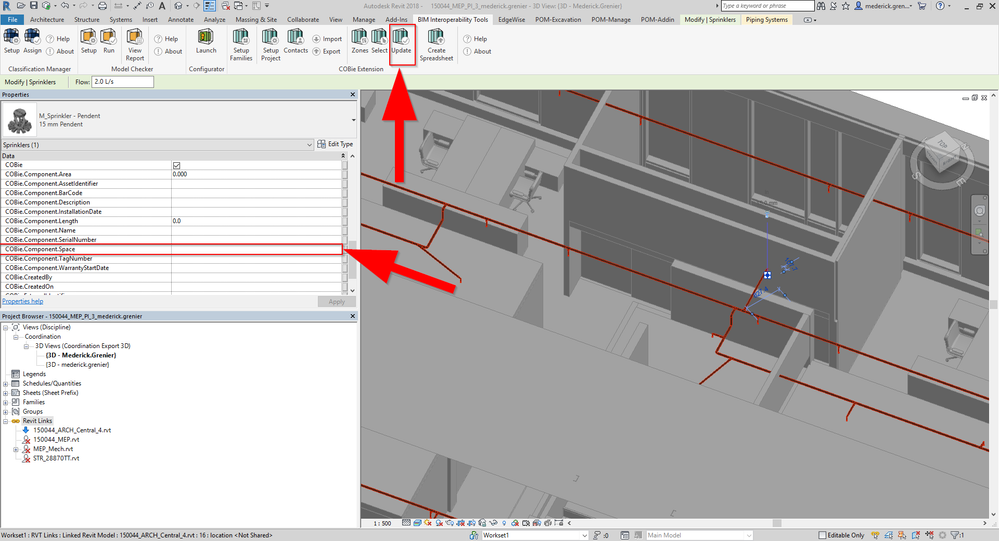Open the Model Checker View Report

[x=135, y=45]
